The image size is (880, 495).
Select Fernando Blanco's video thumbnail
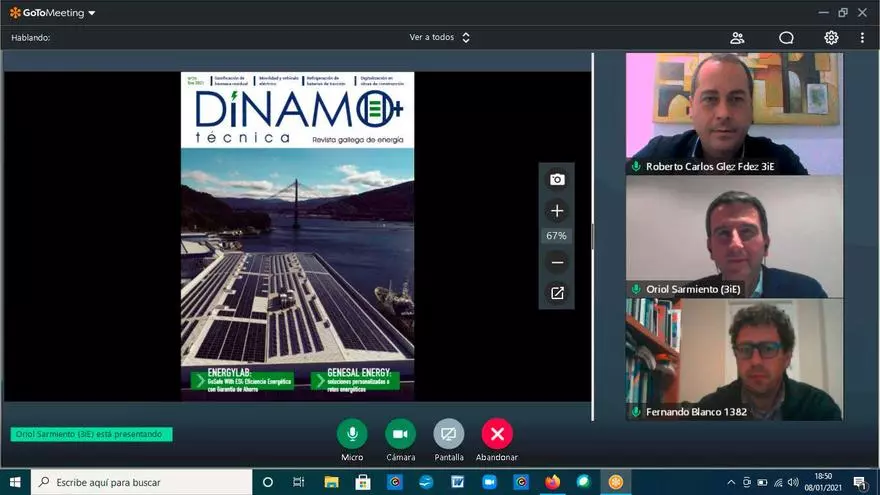click(734, 360)
